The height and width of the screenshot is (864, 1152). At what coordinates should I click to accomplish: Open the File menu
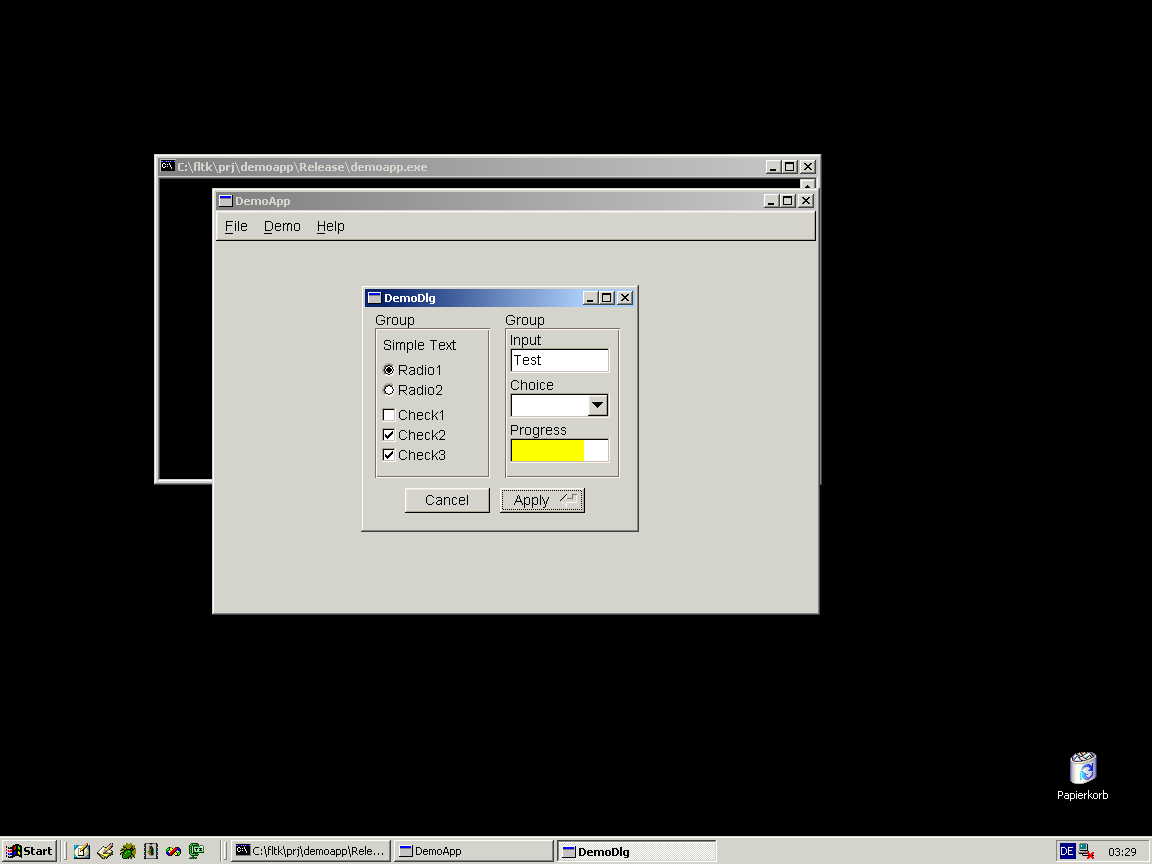[236, 226]
